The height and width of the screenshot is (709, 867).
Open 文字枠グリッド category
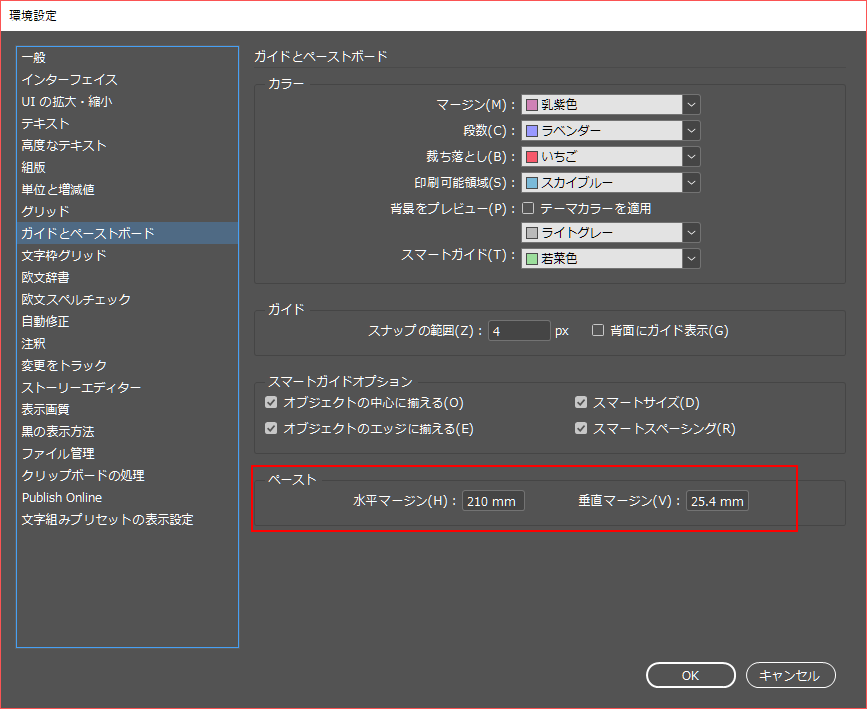[x=128, y=256]
